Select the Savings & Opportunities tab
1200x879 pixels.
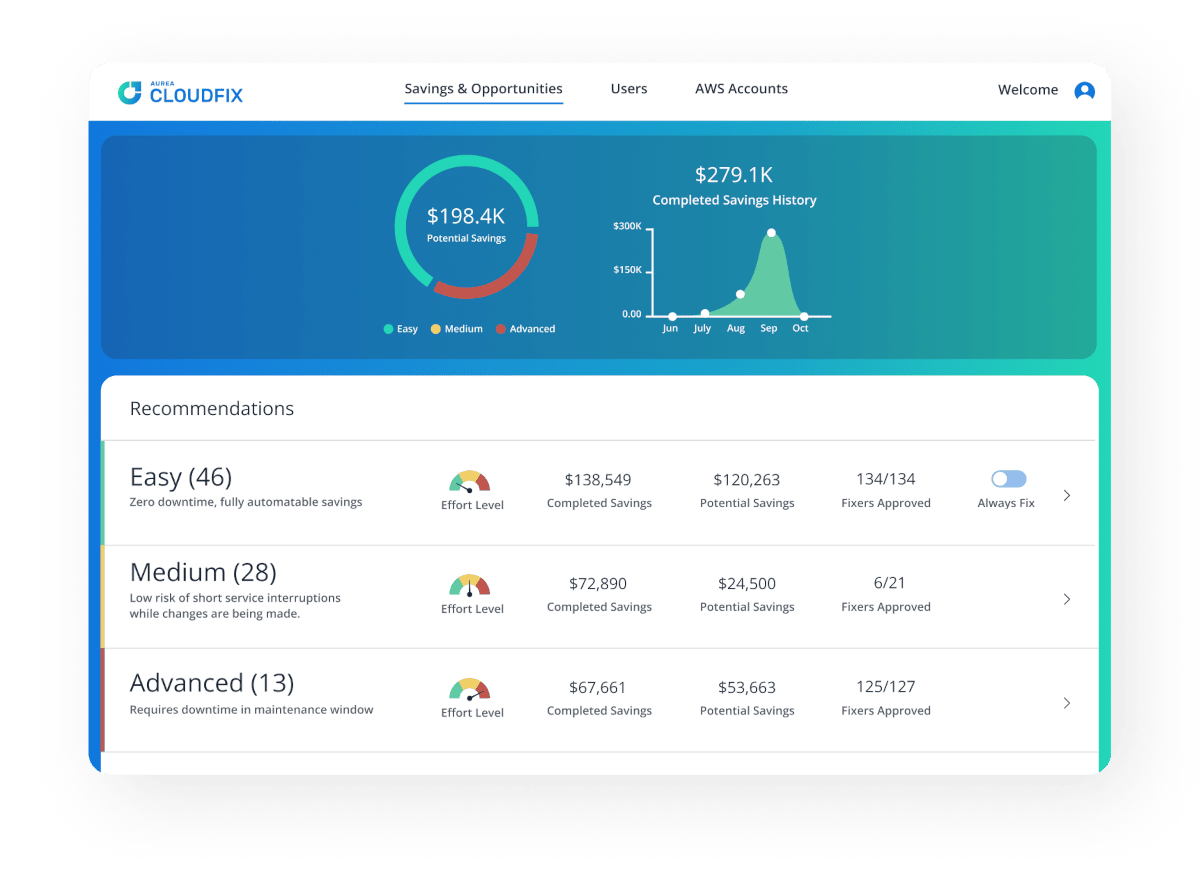click(x=483, y=88)
